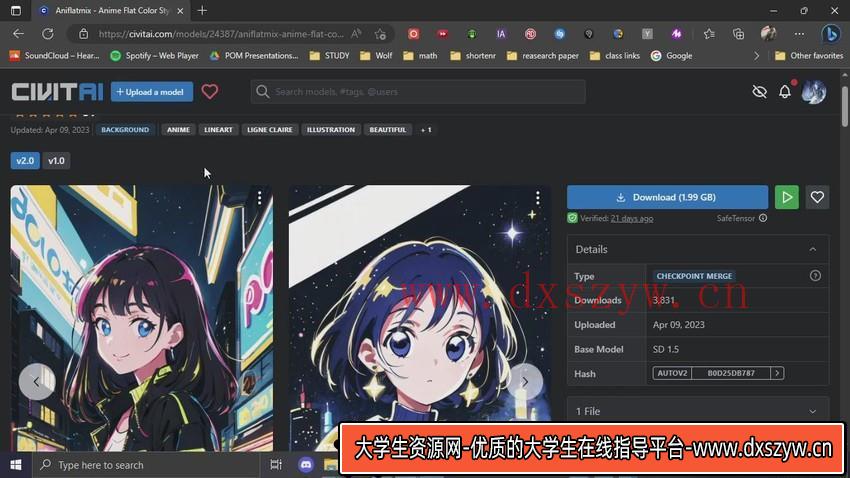
Task: Open the class links bookmarks folder
Action: 615,56
